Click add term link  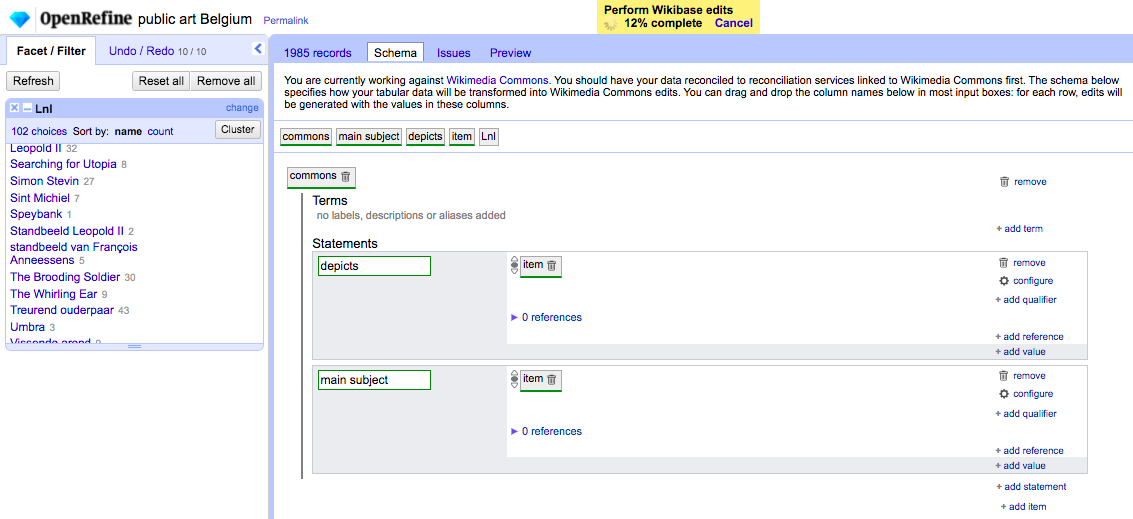click(x=1020, y=228)
